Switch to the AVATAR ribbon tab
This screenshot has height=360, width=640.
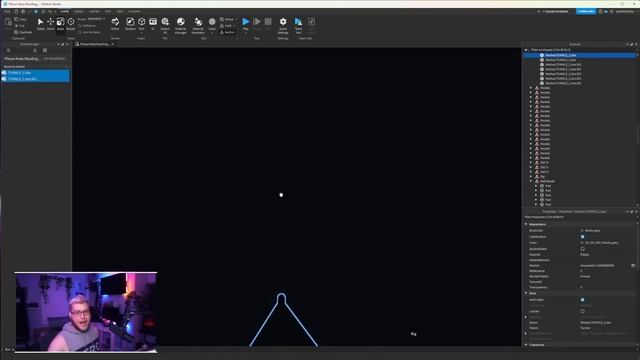[94, 11]
